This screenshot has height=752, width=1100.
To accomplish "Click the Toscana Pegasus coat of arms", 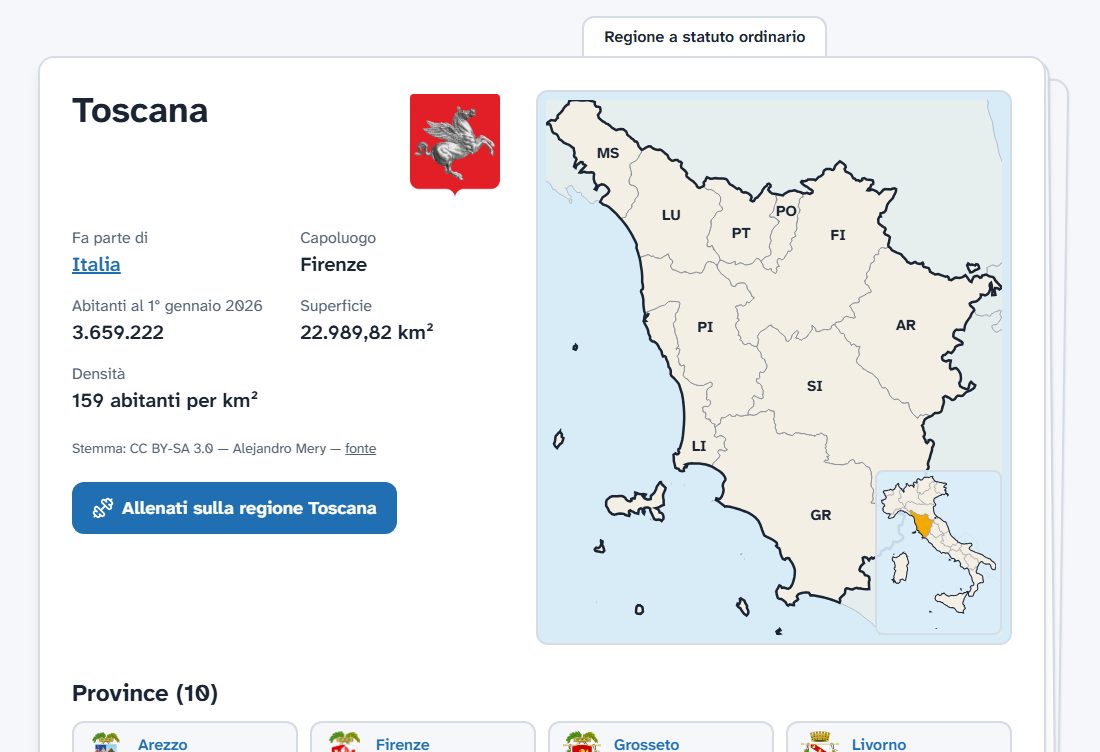I will (455, 143).
